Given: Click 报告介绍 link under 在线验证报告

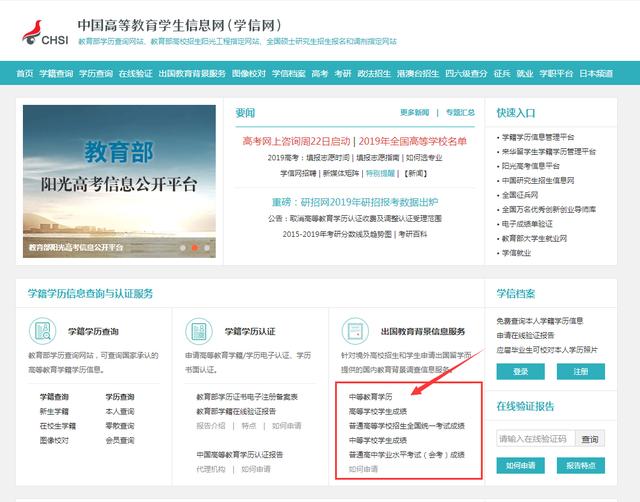Looking at the screenshot, I should [211, 426].
